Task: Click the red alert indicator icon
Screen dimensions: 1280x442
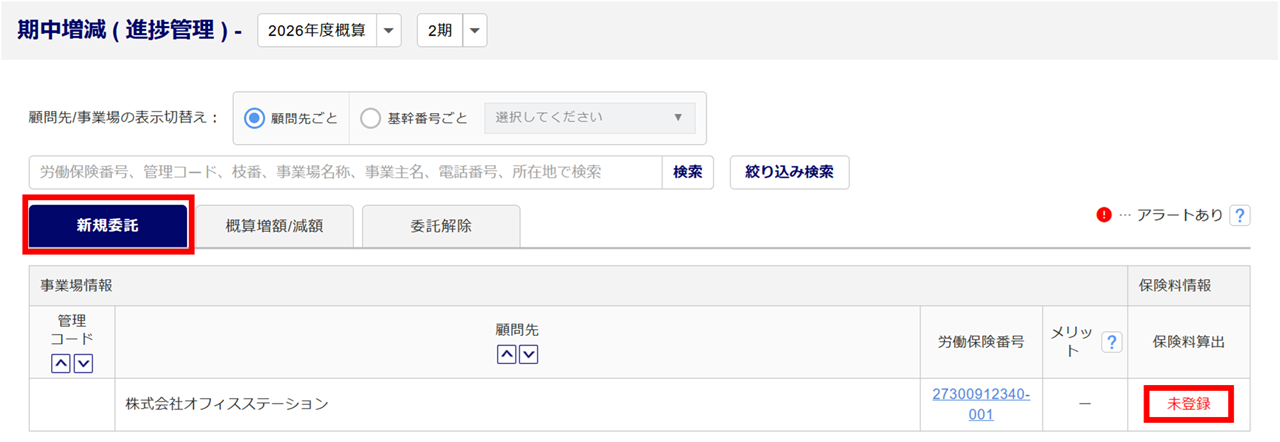Action: pyautogui.click(x=1104, y=214)
